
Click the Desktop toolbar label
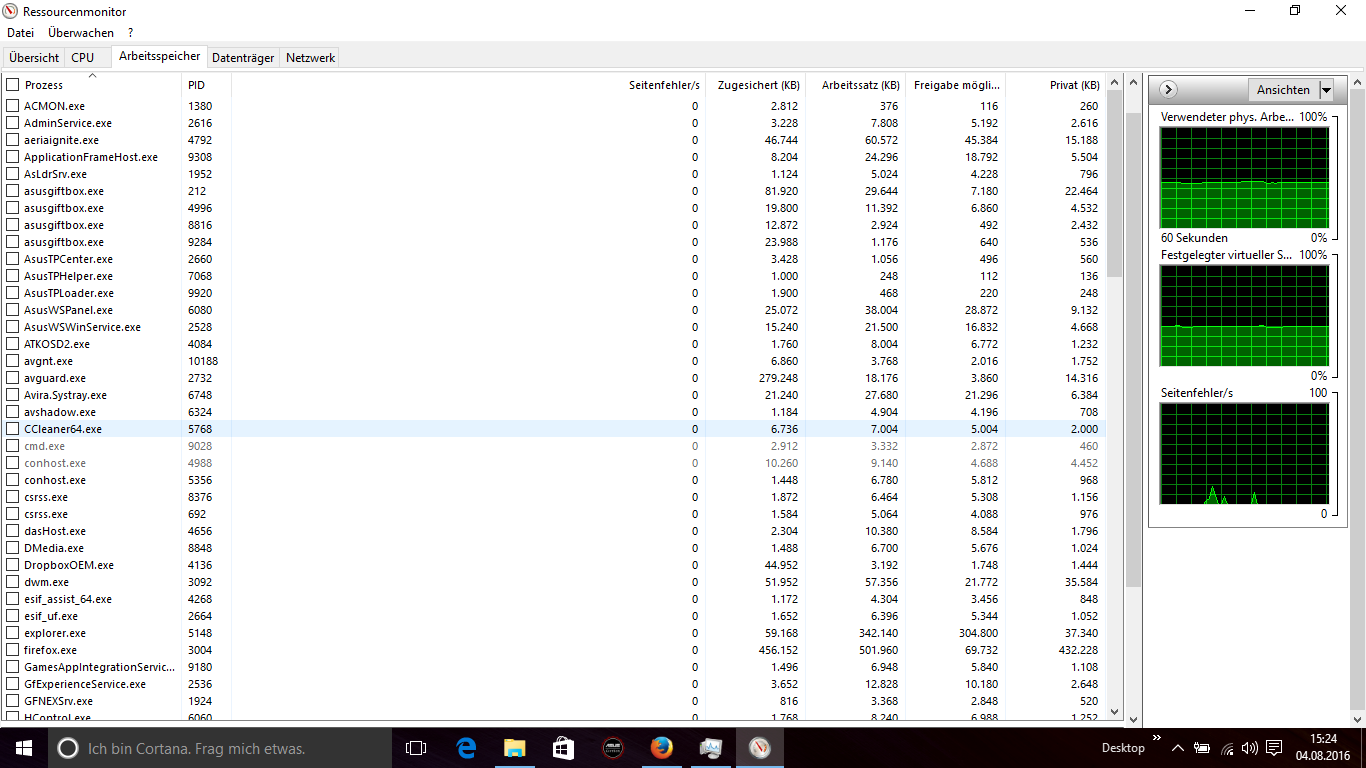click(x=1123, y=748)
